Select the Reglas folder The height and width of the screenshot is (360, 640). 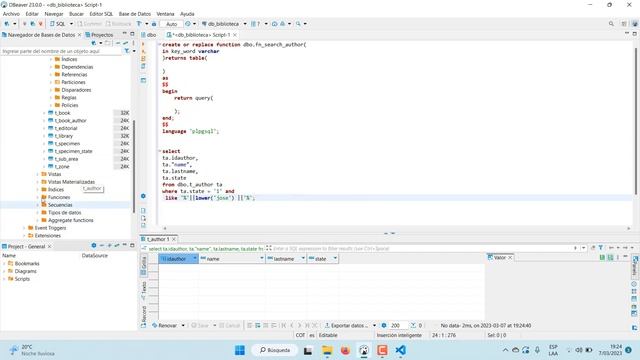pos(69,98)
